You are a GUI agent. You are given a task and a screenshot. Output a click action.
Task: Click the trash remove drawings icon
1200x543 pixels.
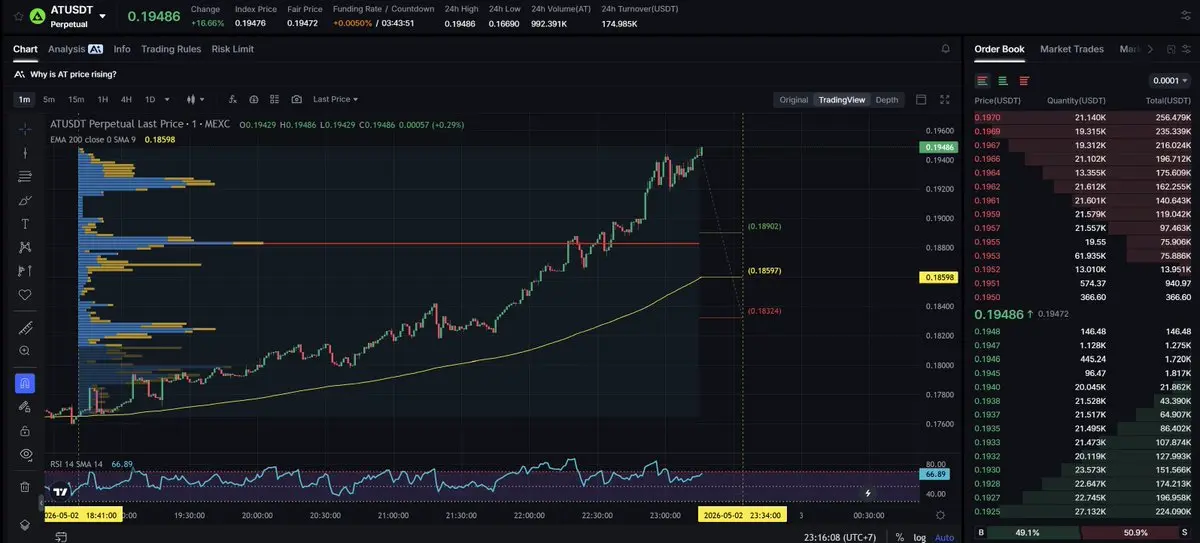24,487
